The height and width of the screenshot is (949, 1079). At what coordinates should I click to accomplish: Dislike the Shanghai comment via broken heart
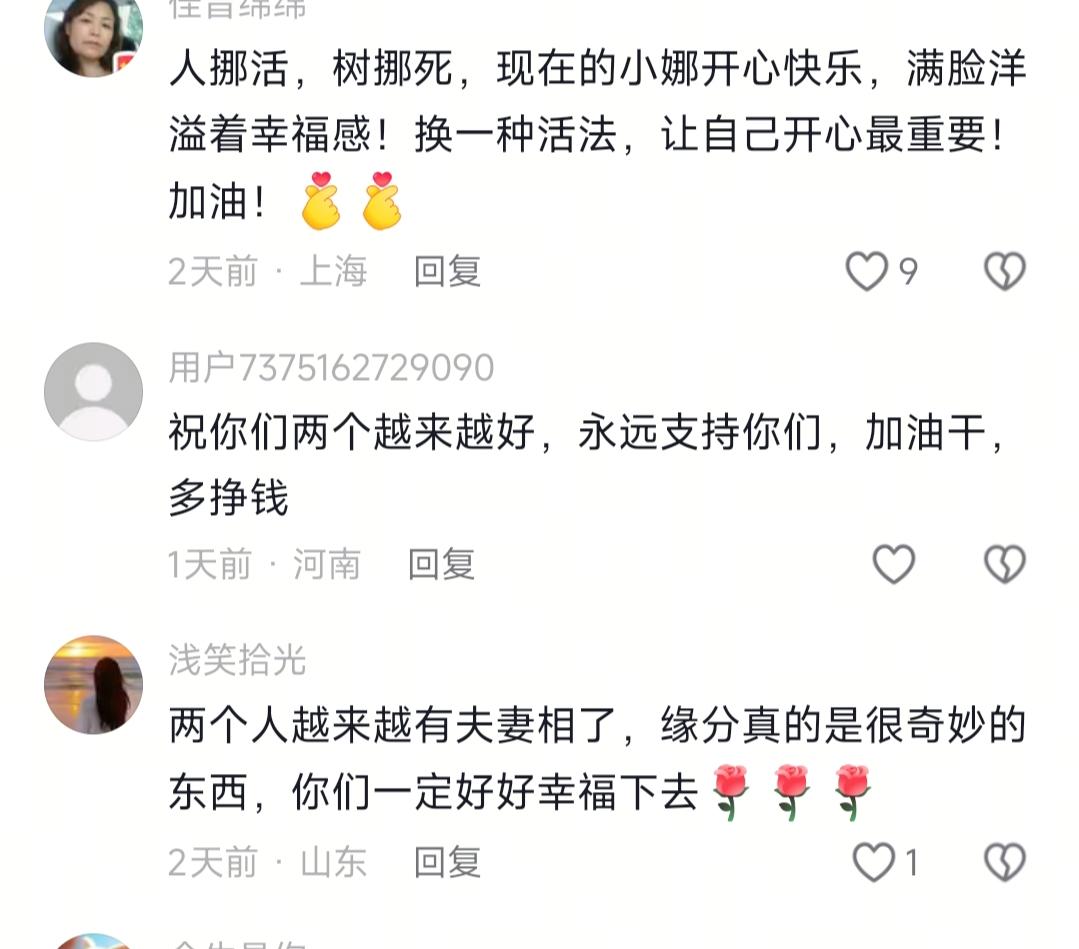click(1005, 270)
